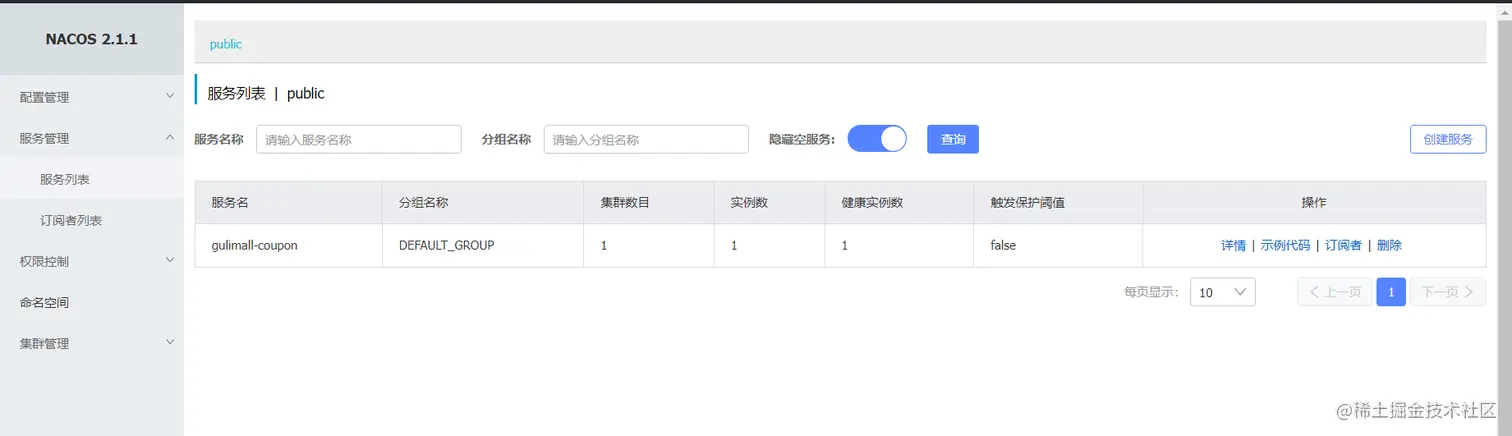Image resolution: width=1512 pixels, height=436 pixels.
Task: Click the 集群数目 column header
Action: click(x=649, y=202)
